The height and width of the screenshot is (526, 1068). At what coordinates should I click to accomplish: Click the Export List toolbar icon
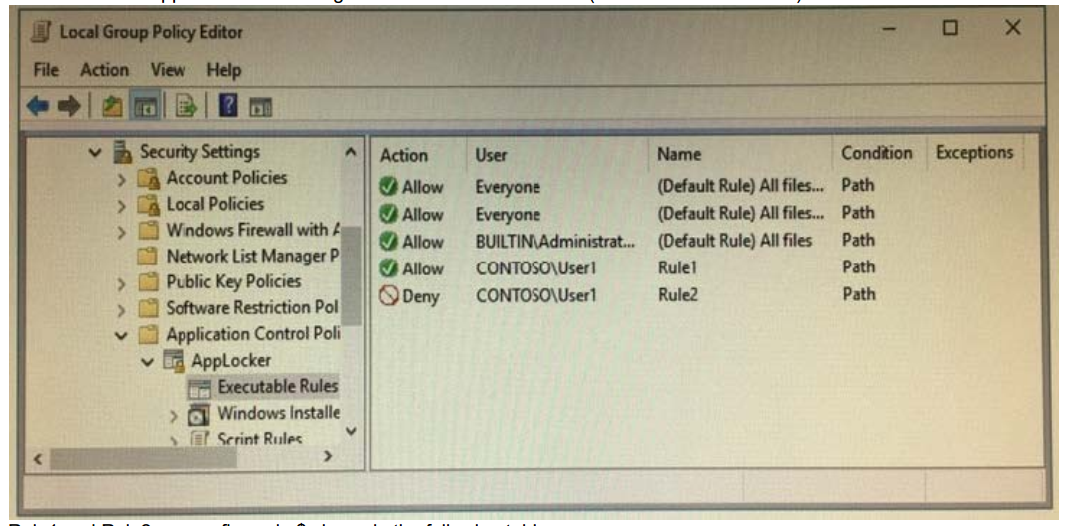tap(187, 106)
